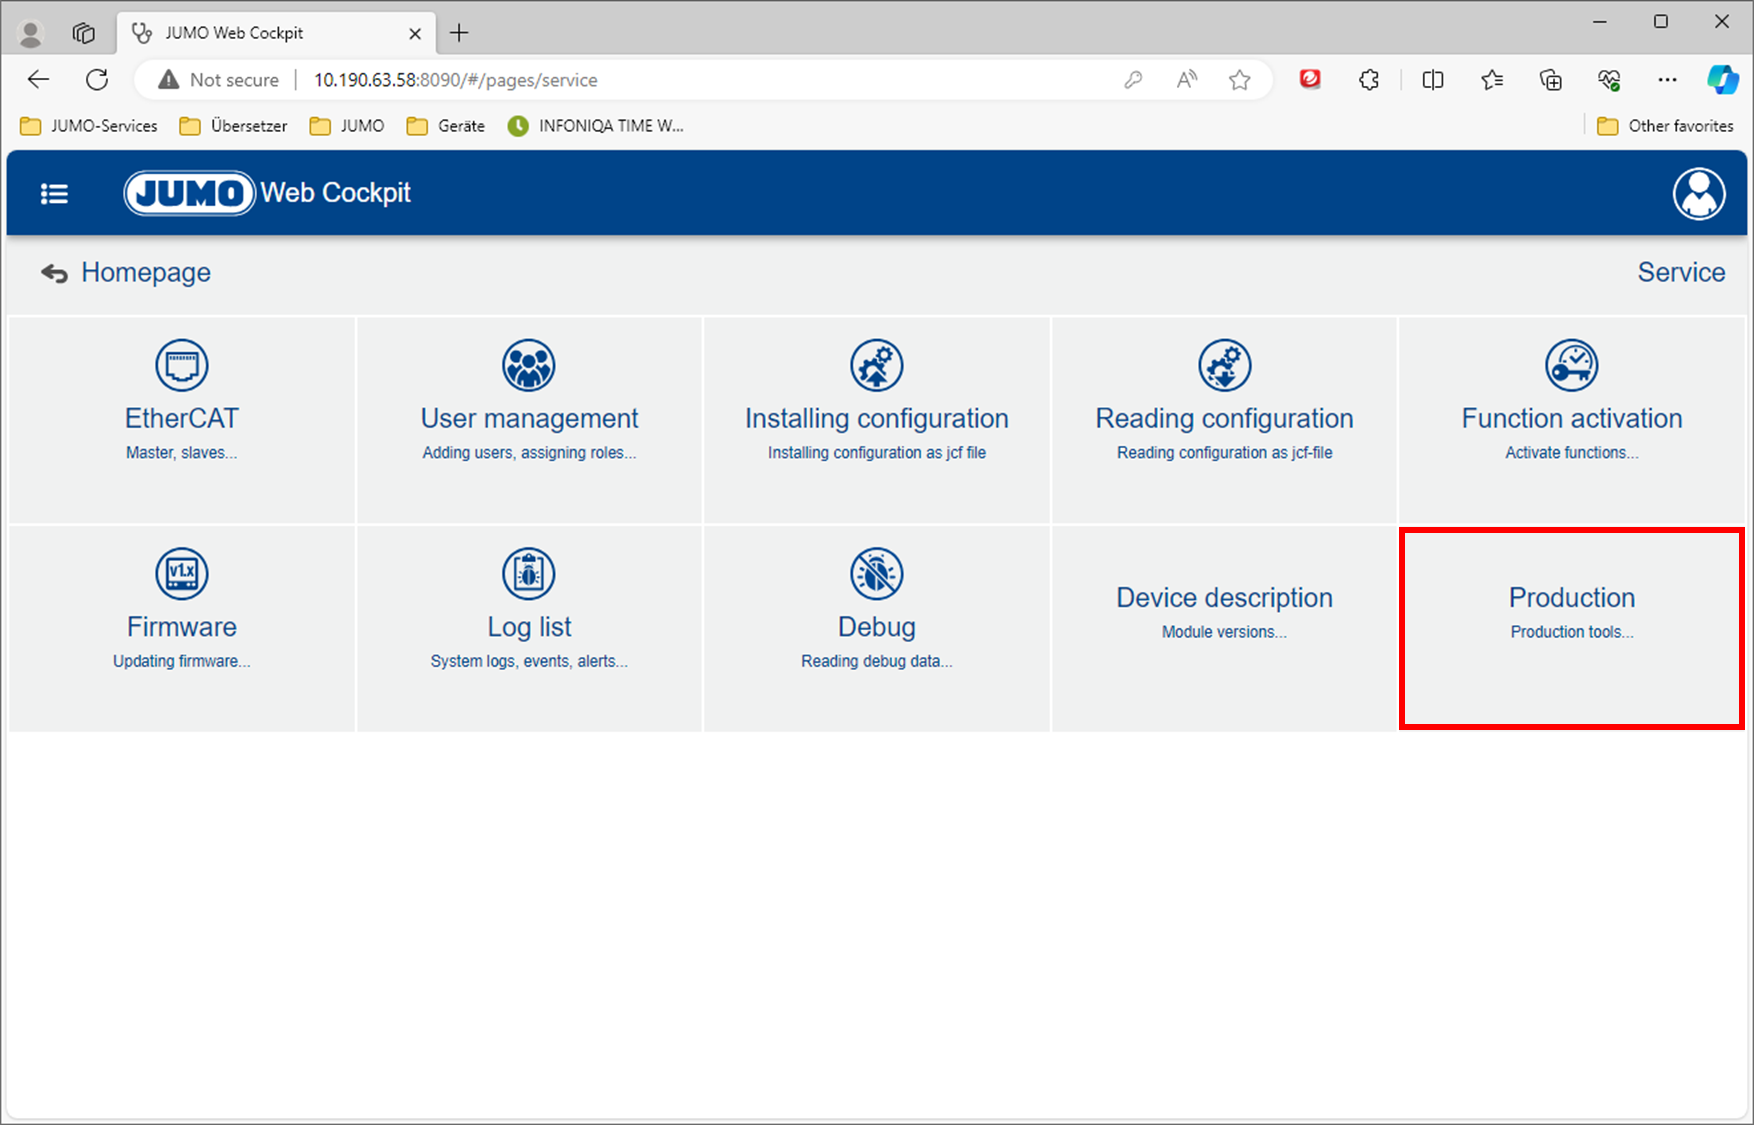Open the EtherCAT icon tile

pyautogui.click(x=181, y=366)
